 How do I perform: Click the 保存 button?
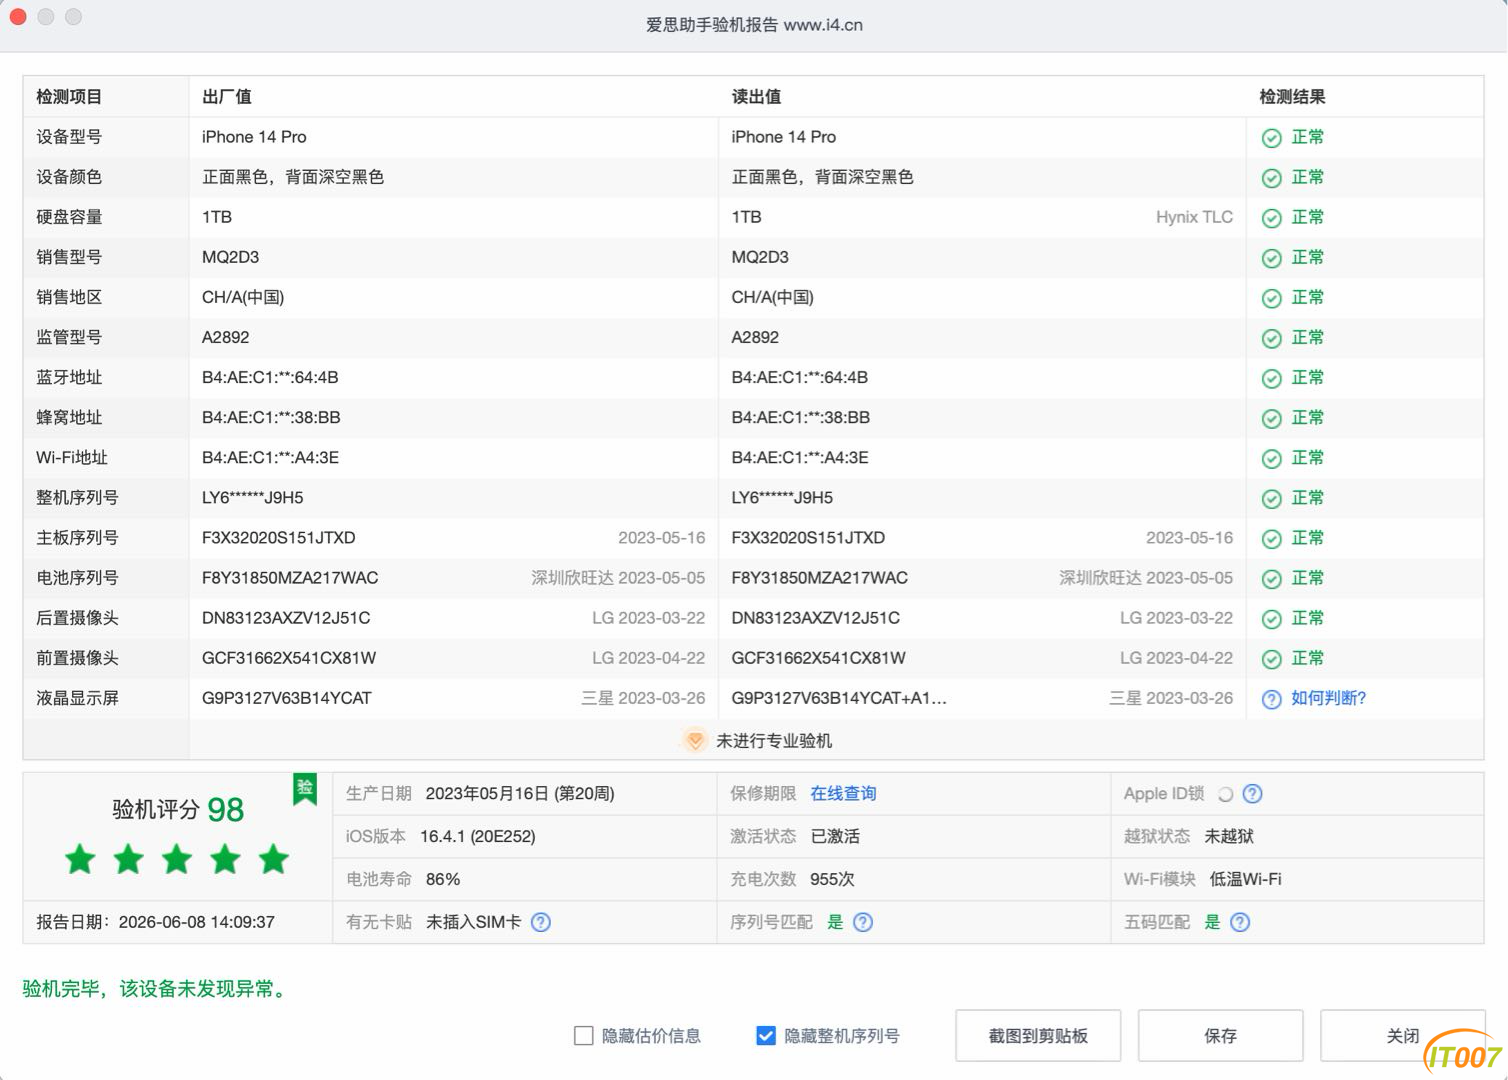click(1220, 1036)
